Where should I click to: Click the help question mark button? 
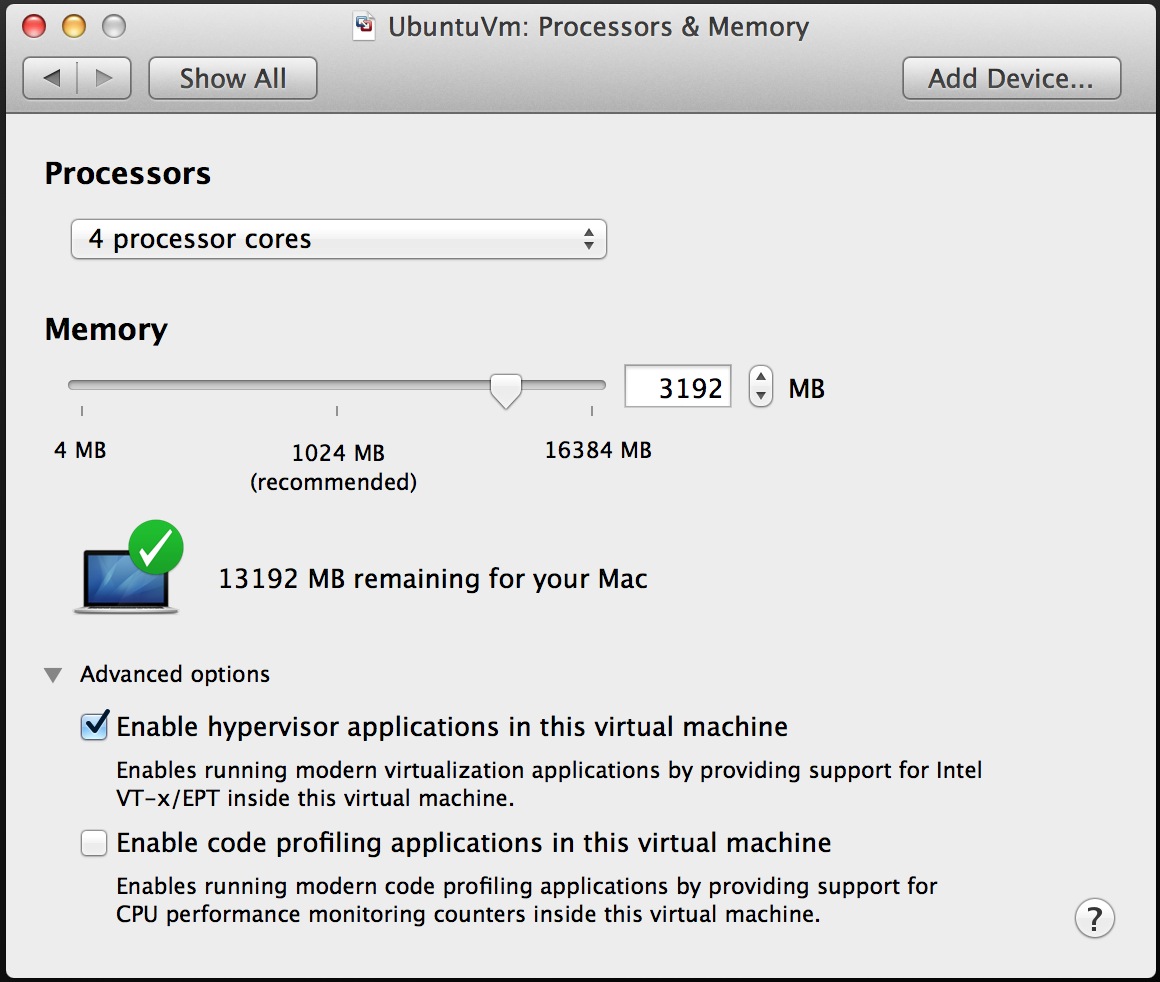[1094, 918]
